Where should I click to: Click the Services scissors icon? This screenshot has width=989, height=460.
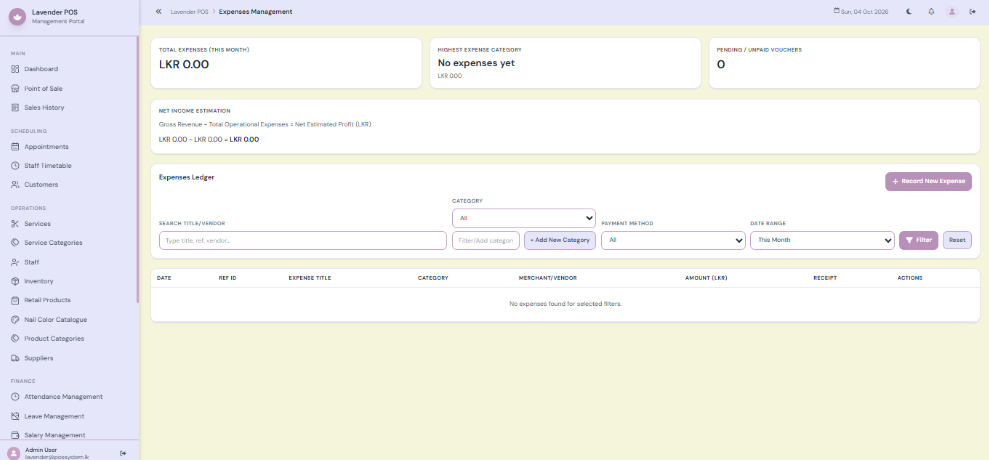[15, 223]
